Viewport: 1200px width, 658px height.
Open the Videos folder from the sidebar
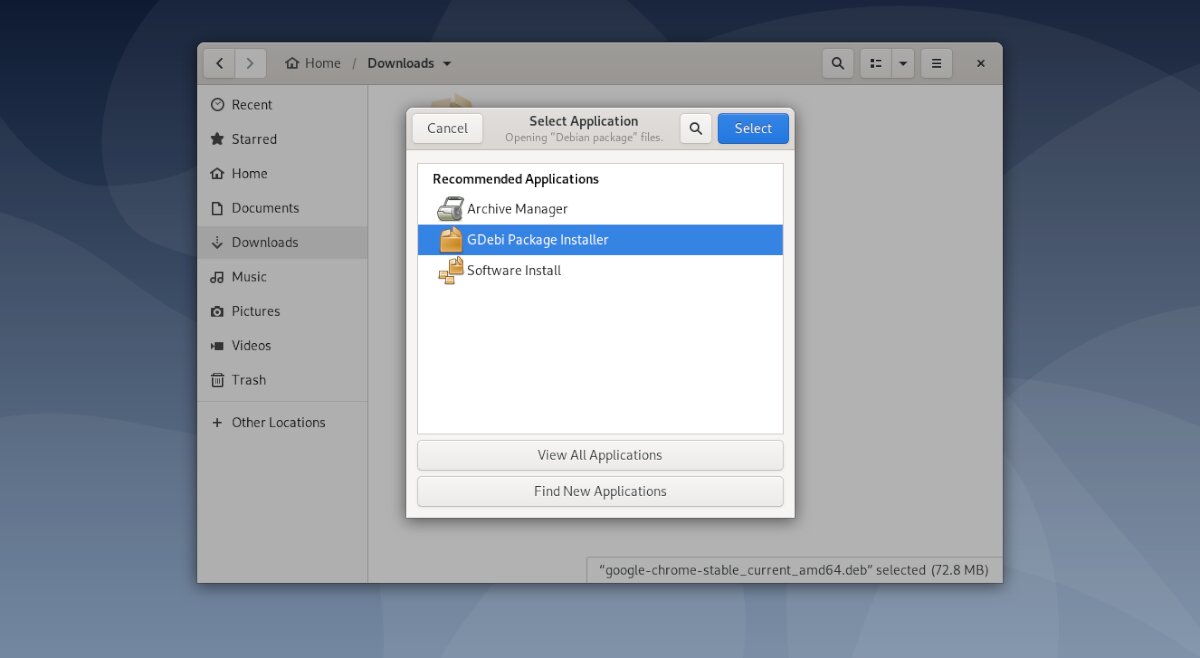pyautogui.click(x=251, y=345)
